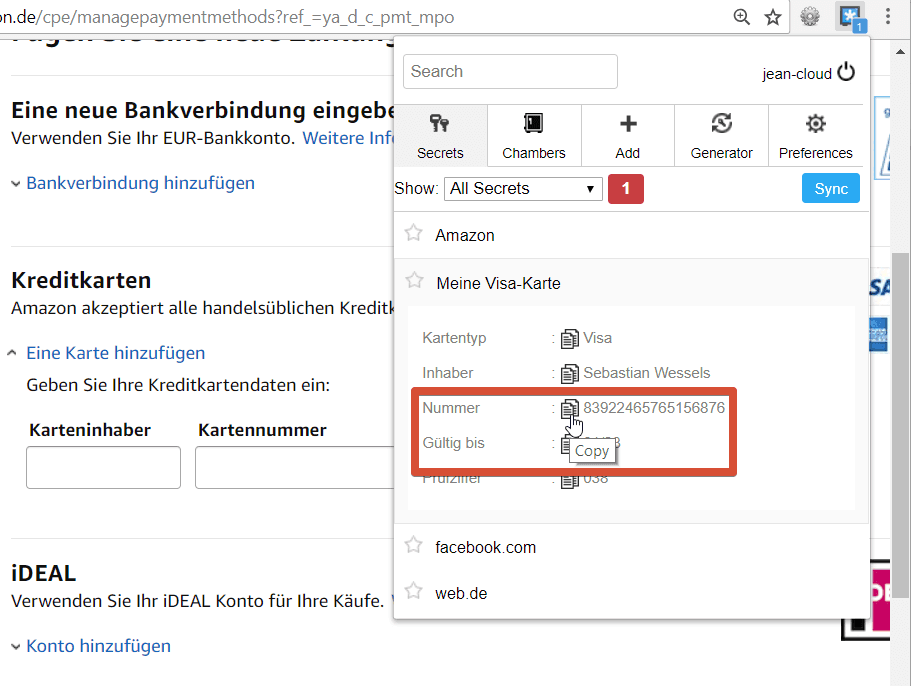Copy the Kartentyp value Visa
The image size is (911, 686).
[x=569, y=339]
